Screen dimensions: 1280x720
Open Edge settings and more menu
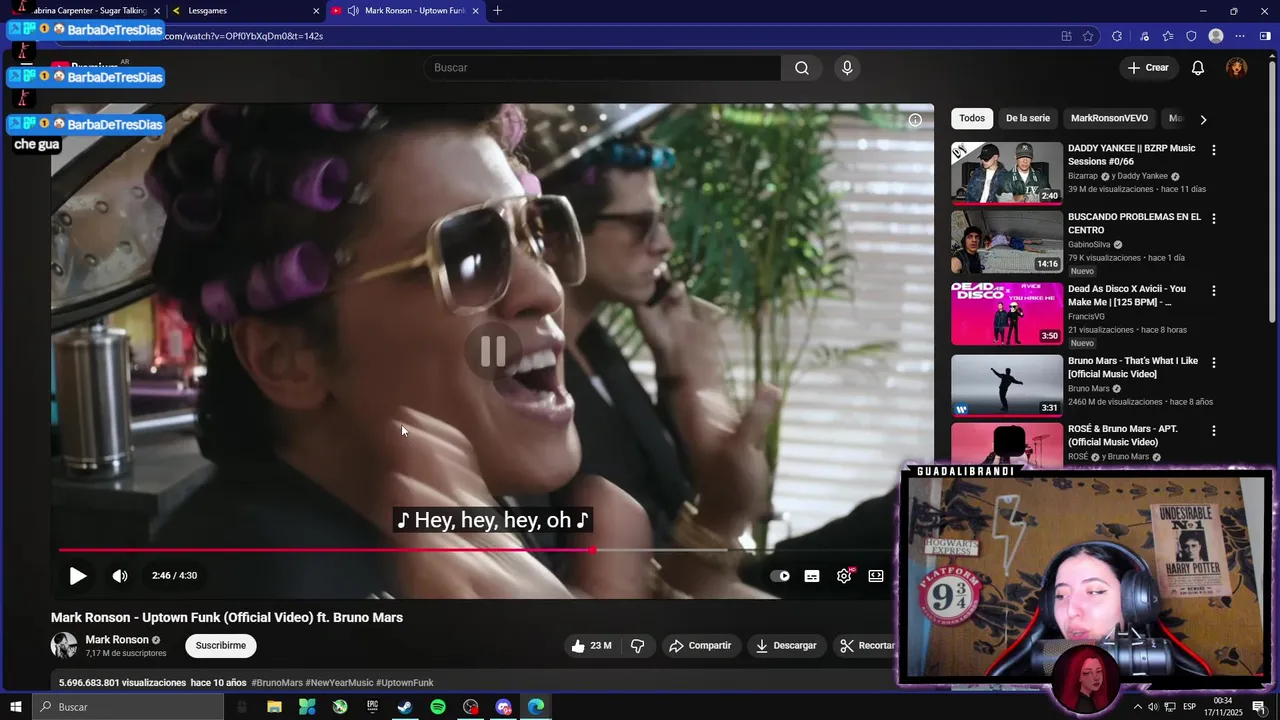1241,36
